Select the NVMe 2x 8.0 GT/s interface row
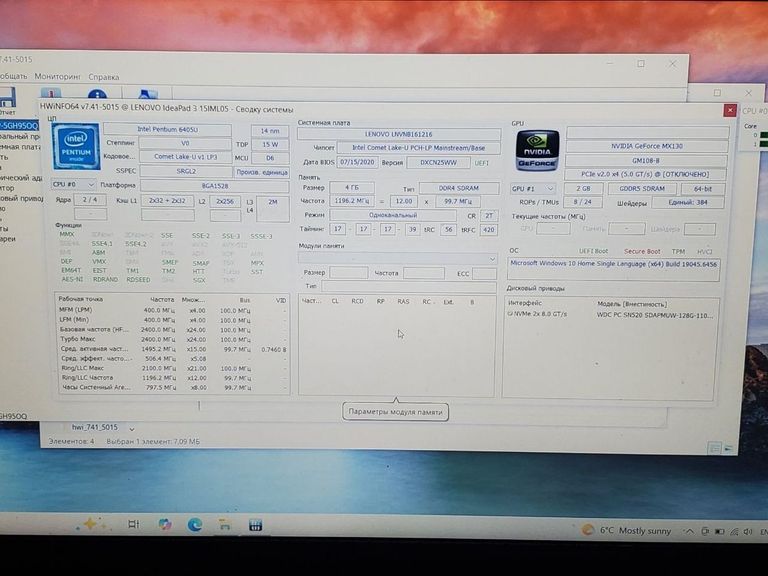 (537, 314)
